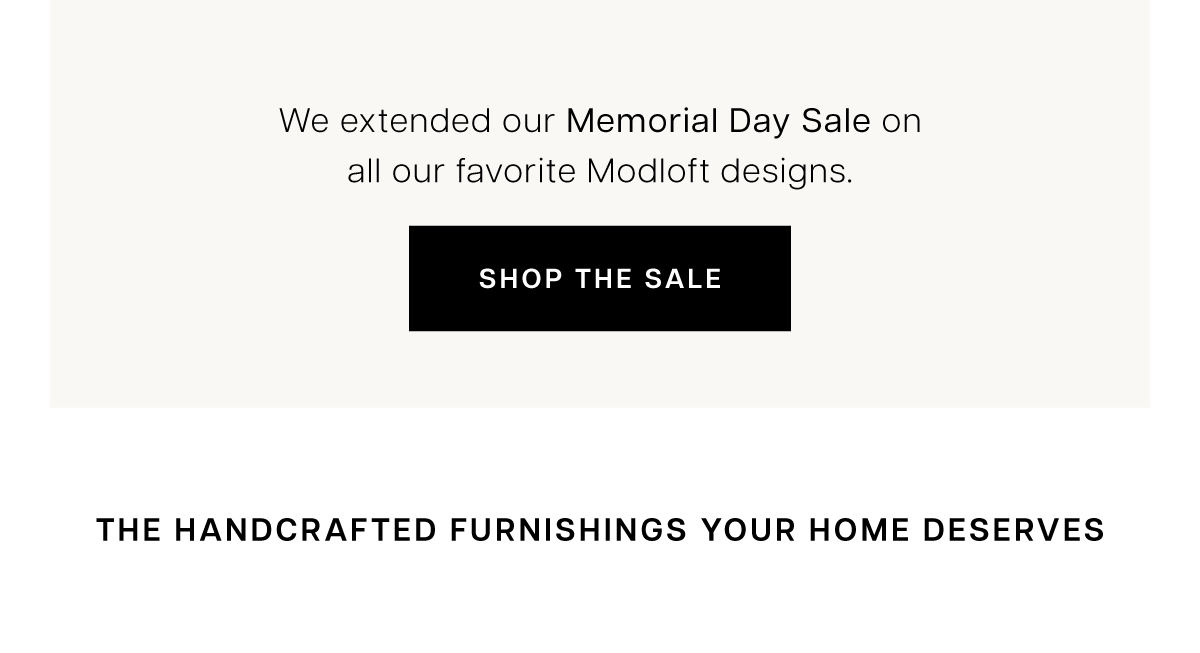Click the word THE starting the heading
This screenshot has width=1200, height=653.
click(x=129, y=530)
